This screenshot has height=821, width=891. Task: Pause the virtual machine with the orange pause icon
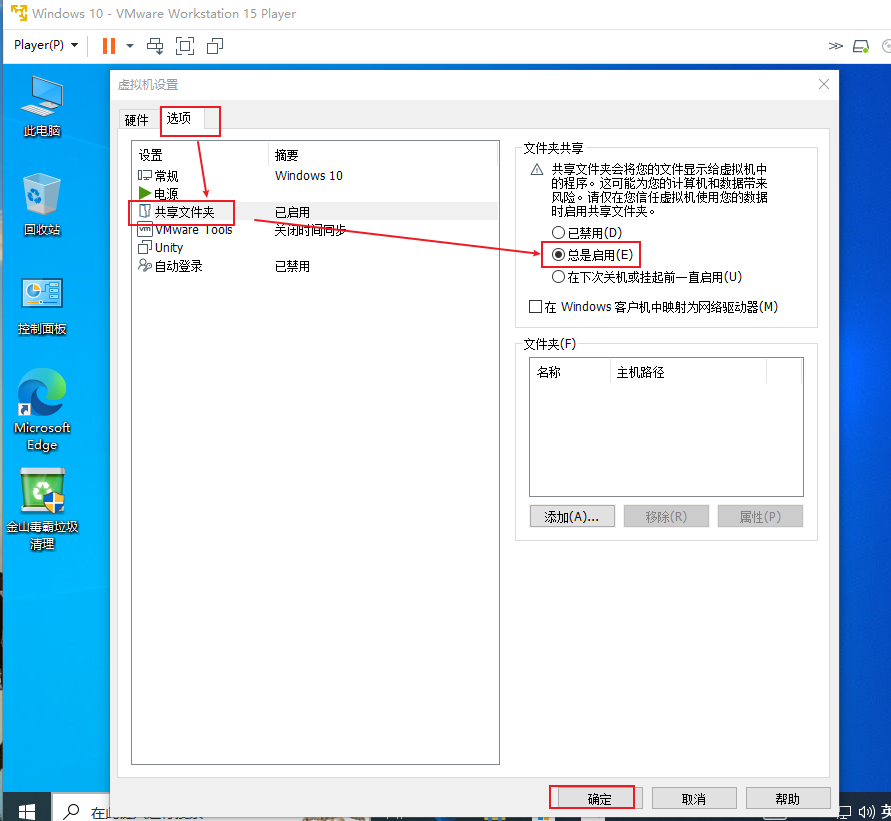(x=109, y=45)
